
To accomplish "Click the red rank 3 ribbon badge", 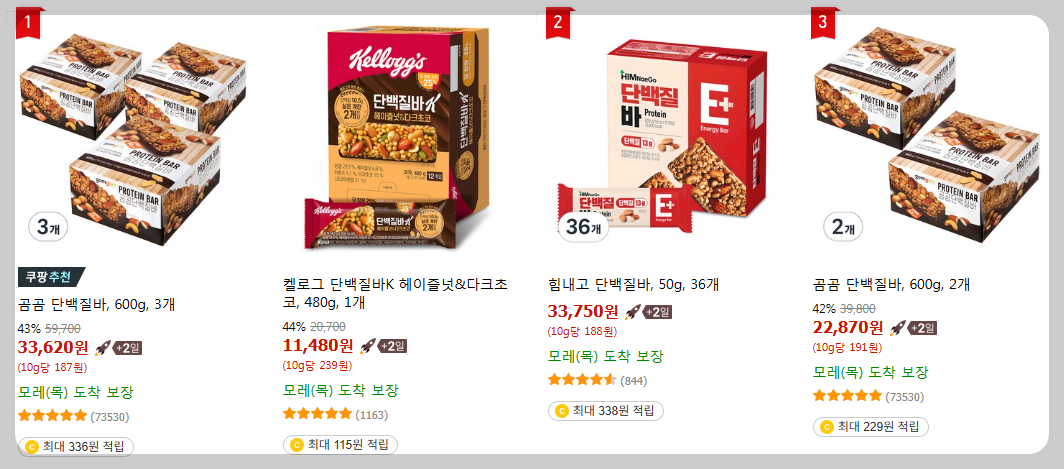I will click(823, 22).
